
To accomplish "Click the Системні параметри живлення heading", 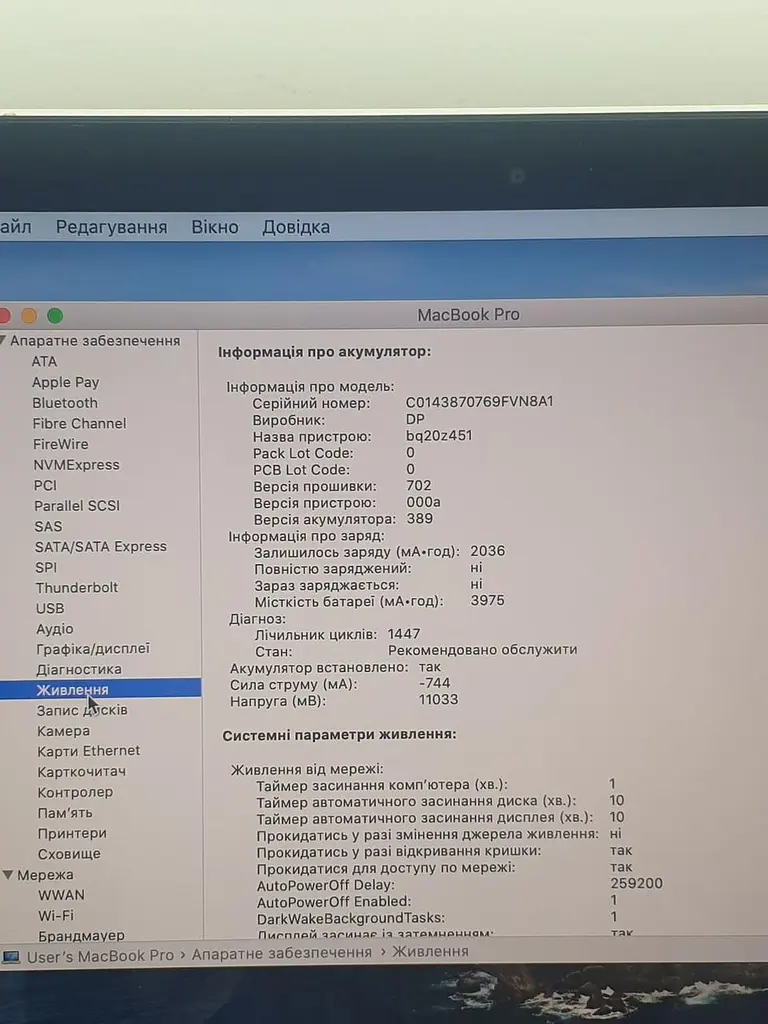I will point(339,735).
